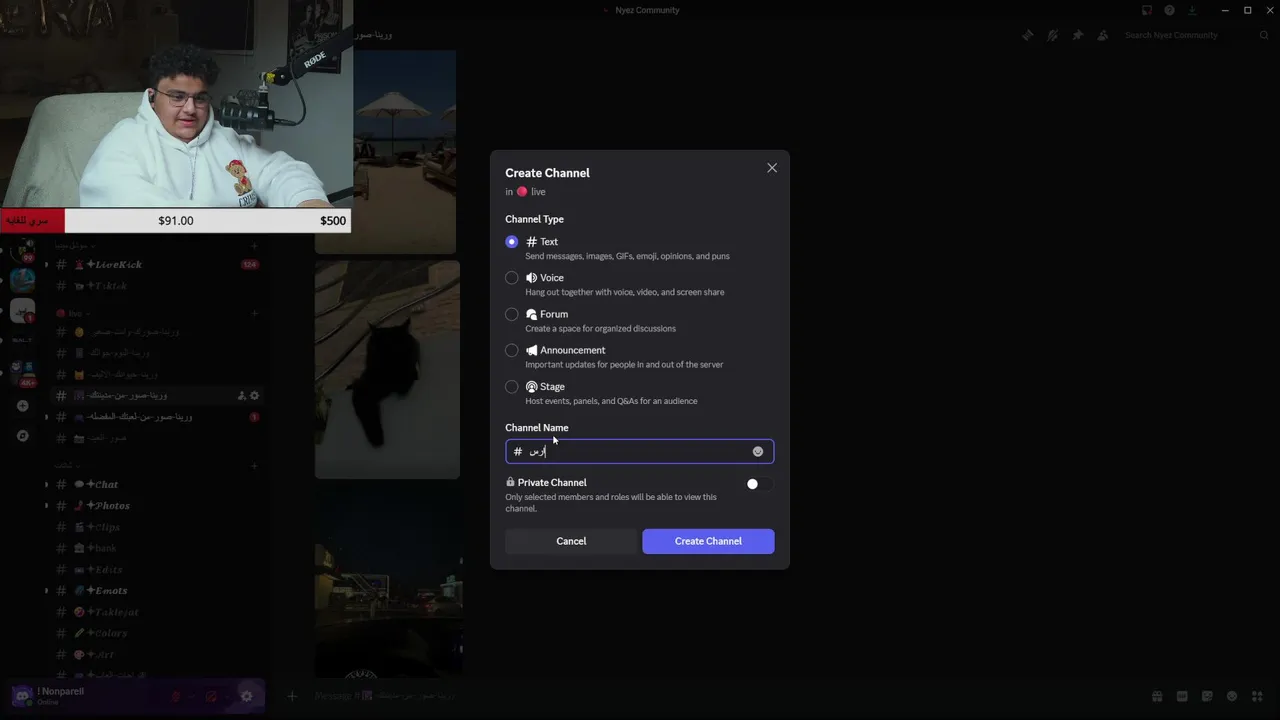This screenshot has width=1280, height=720.
Task: Open the Discord Help question icon
Action: click(1169, 10)
